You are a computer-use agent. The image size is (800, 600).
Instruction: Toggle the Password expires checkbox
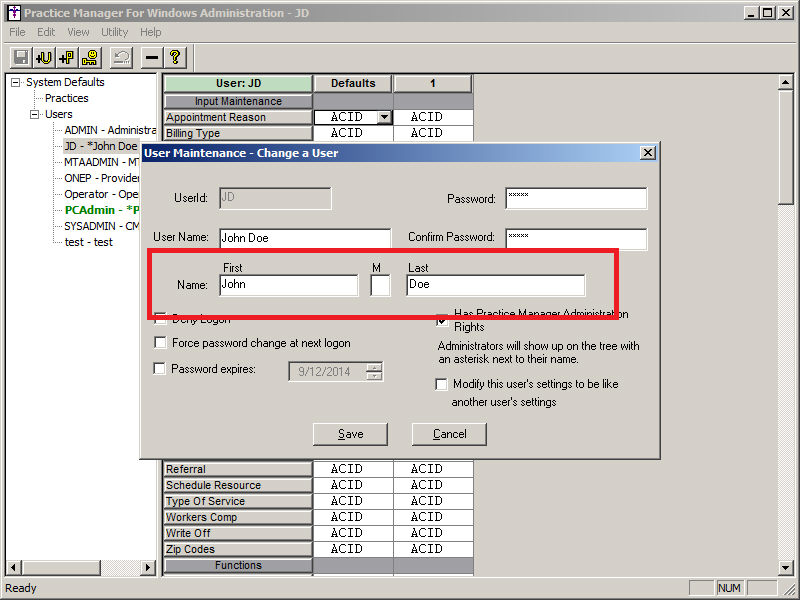[x=161, y=369]
